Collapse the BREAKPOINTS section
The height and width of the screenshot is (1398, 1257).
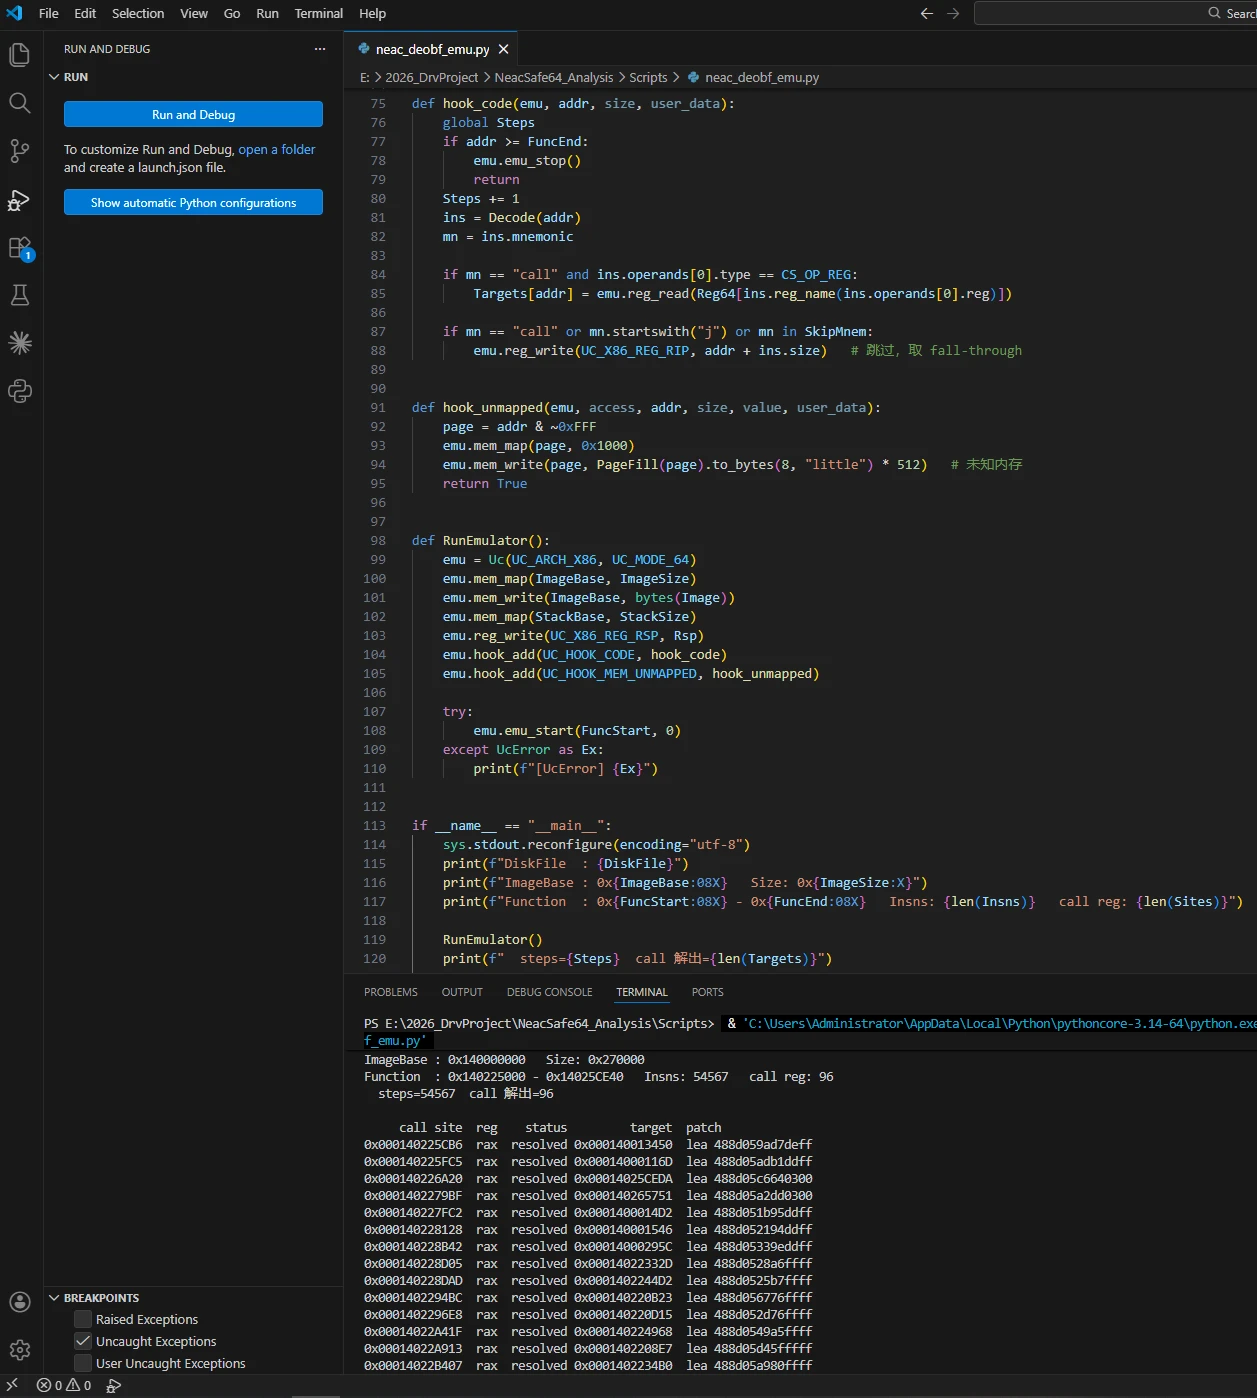click(94, 1297)
